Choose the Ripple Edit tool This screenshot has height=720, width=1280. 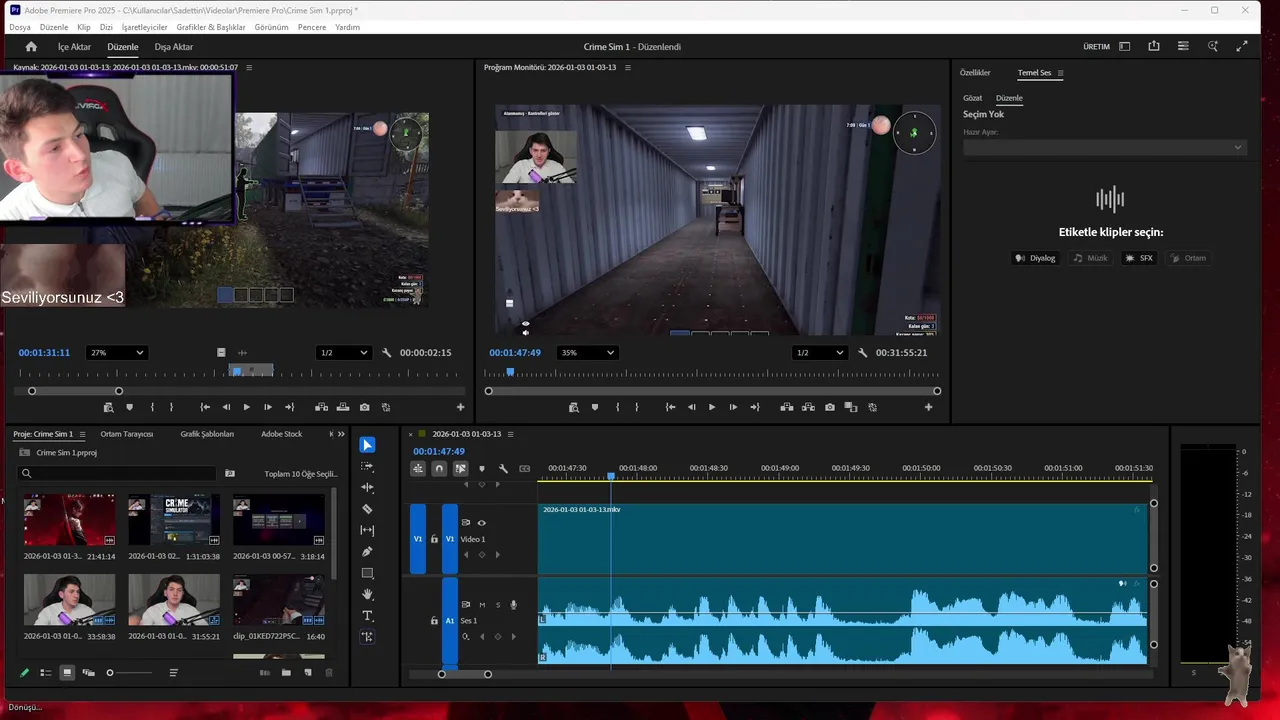coord(367,488)
